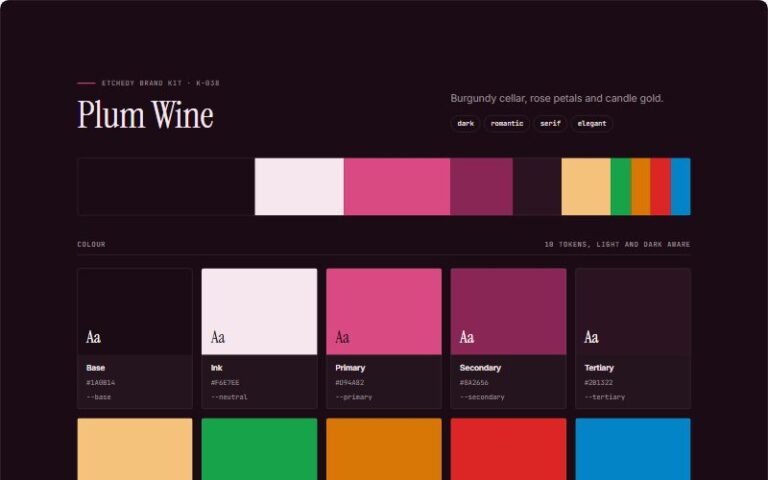Click the "10 TOKENS, LIGHT AND DARK AWARE" text
Image resolution: width=768 pixels, height=480 pixels.
tap(617, 244)
